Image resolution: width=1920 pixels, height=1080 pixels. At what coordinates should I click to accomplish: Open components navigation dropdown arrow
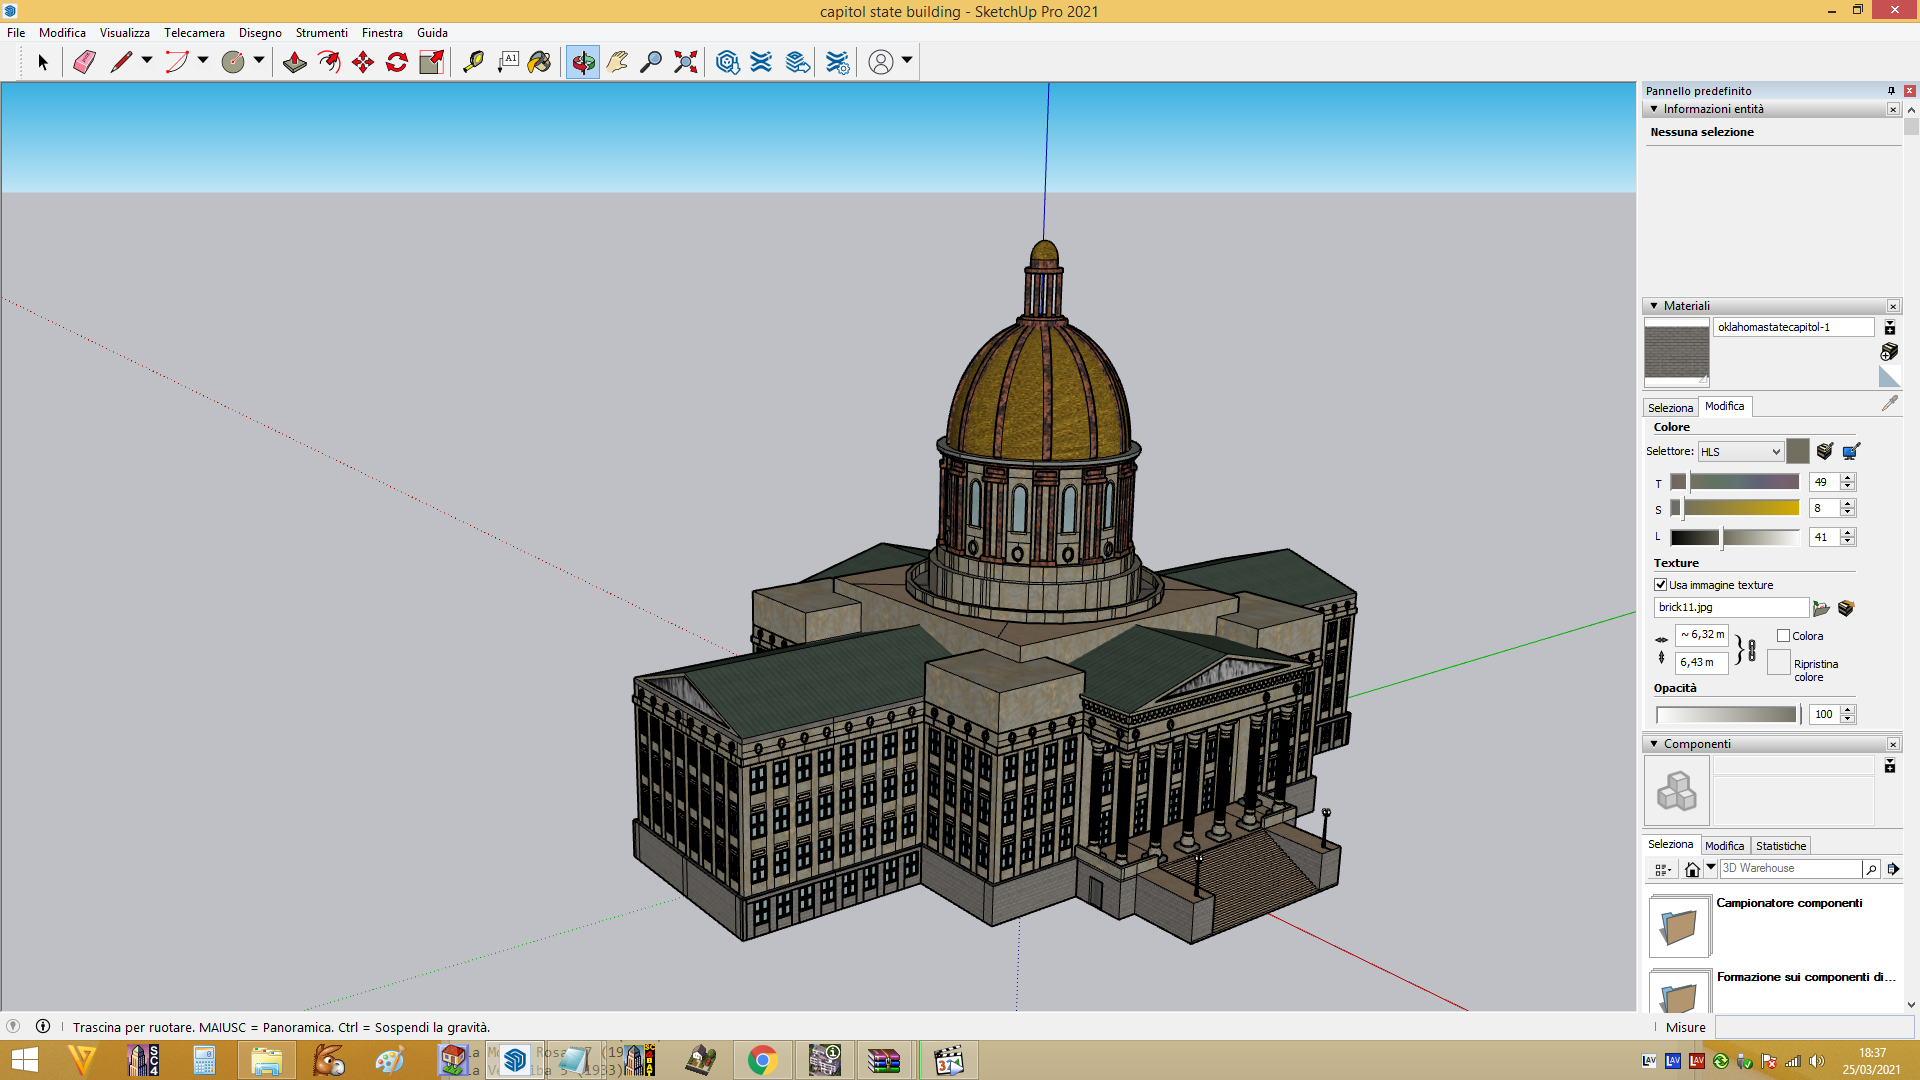coord(1711,868)
